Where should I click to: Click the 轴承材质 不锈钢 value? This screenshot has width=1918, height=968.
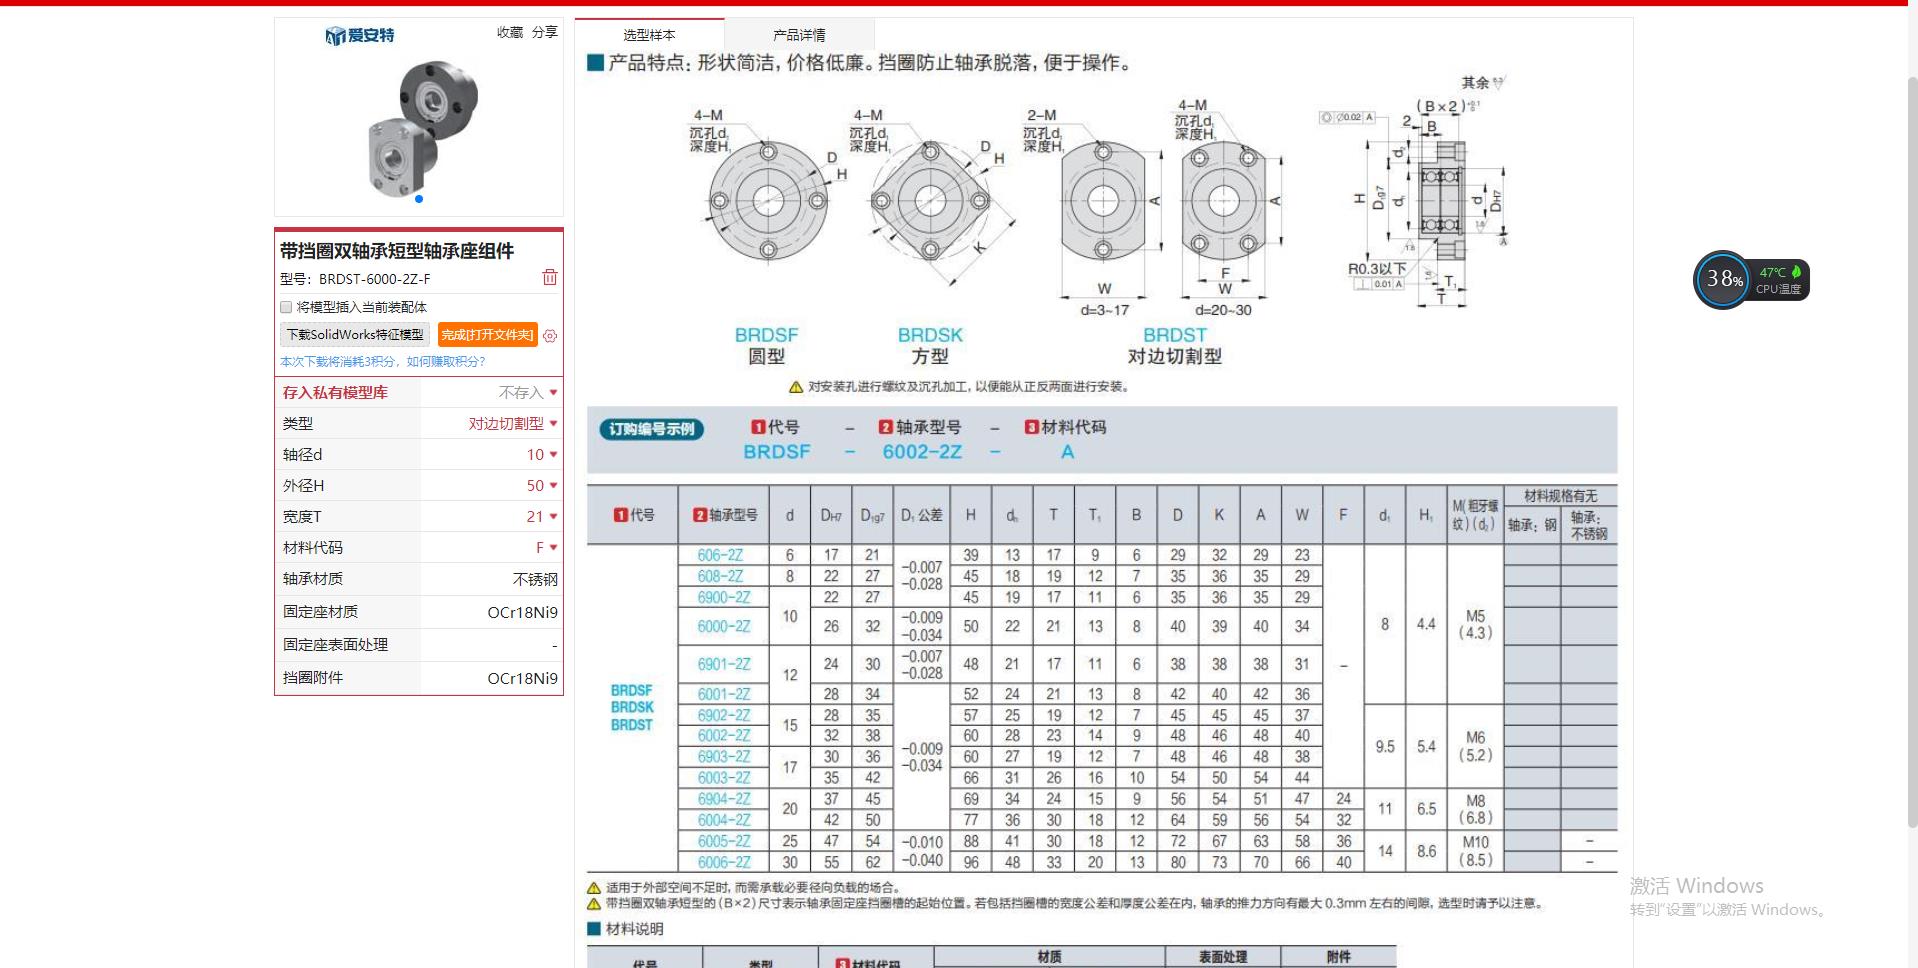point(535,580)
